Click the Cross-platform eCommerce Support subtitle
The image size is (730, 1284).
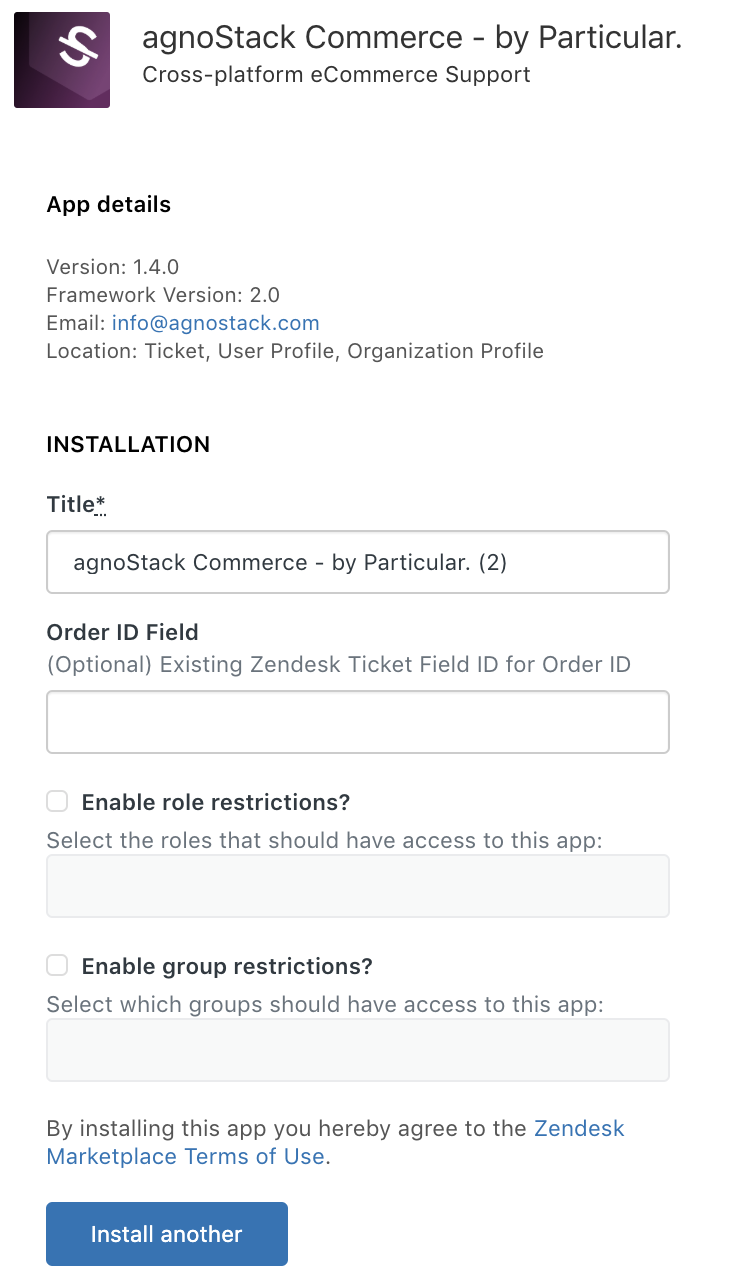pos(336,74)
